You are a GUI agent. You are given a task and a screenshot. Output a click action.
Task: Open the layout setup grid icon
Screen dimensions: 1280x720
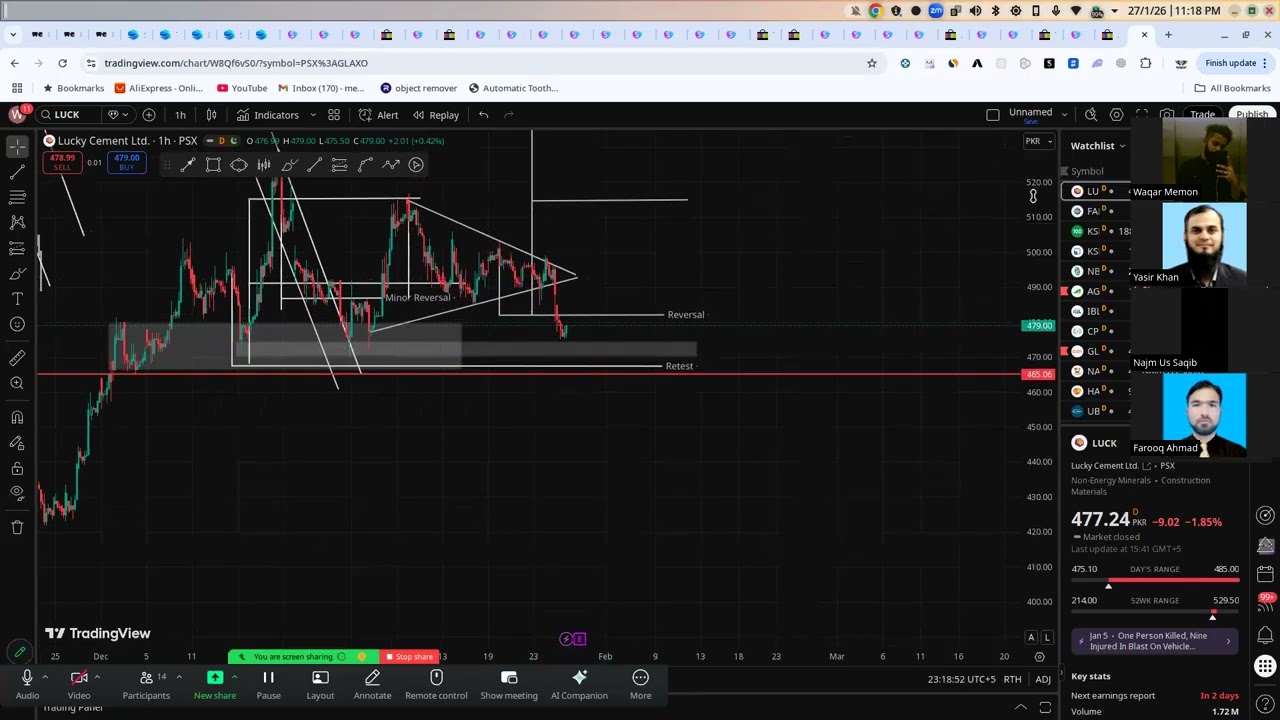pos(334,115)
